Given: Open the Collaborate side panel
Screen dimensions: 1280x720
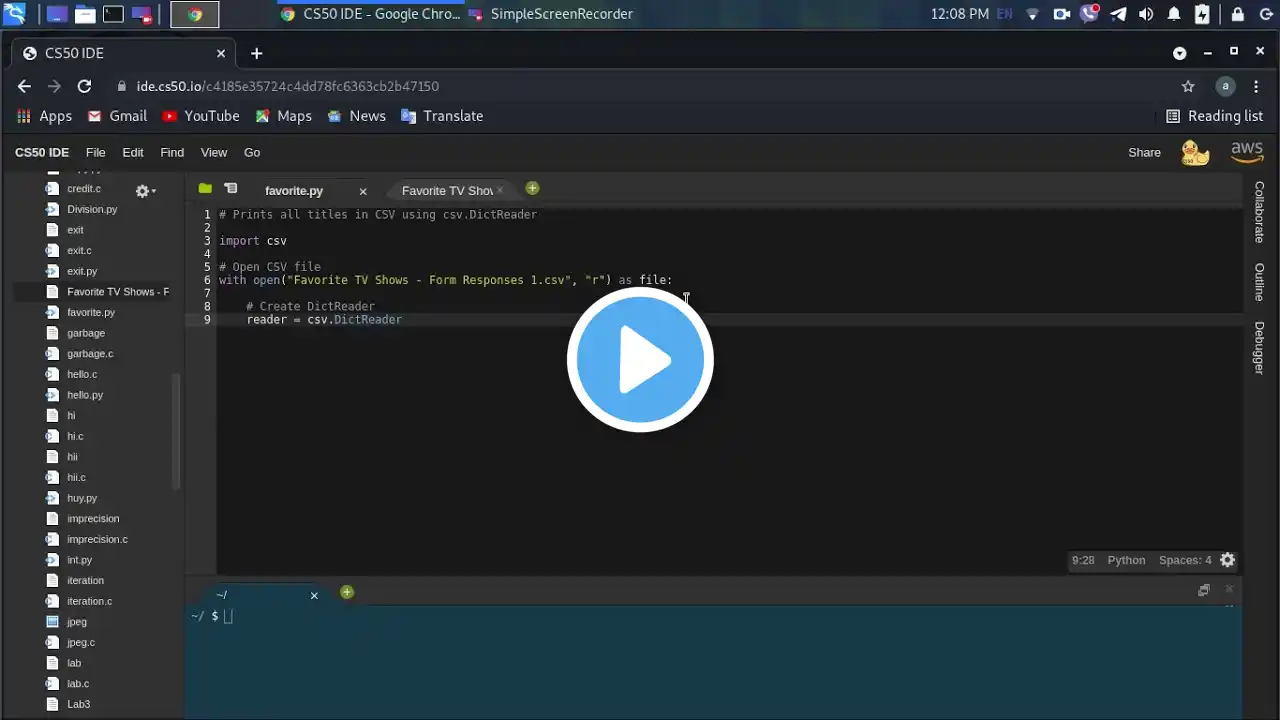Looking at the screenshot, I should click(x=1260, y=212).
